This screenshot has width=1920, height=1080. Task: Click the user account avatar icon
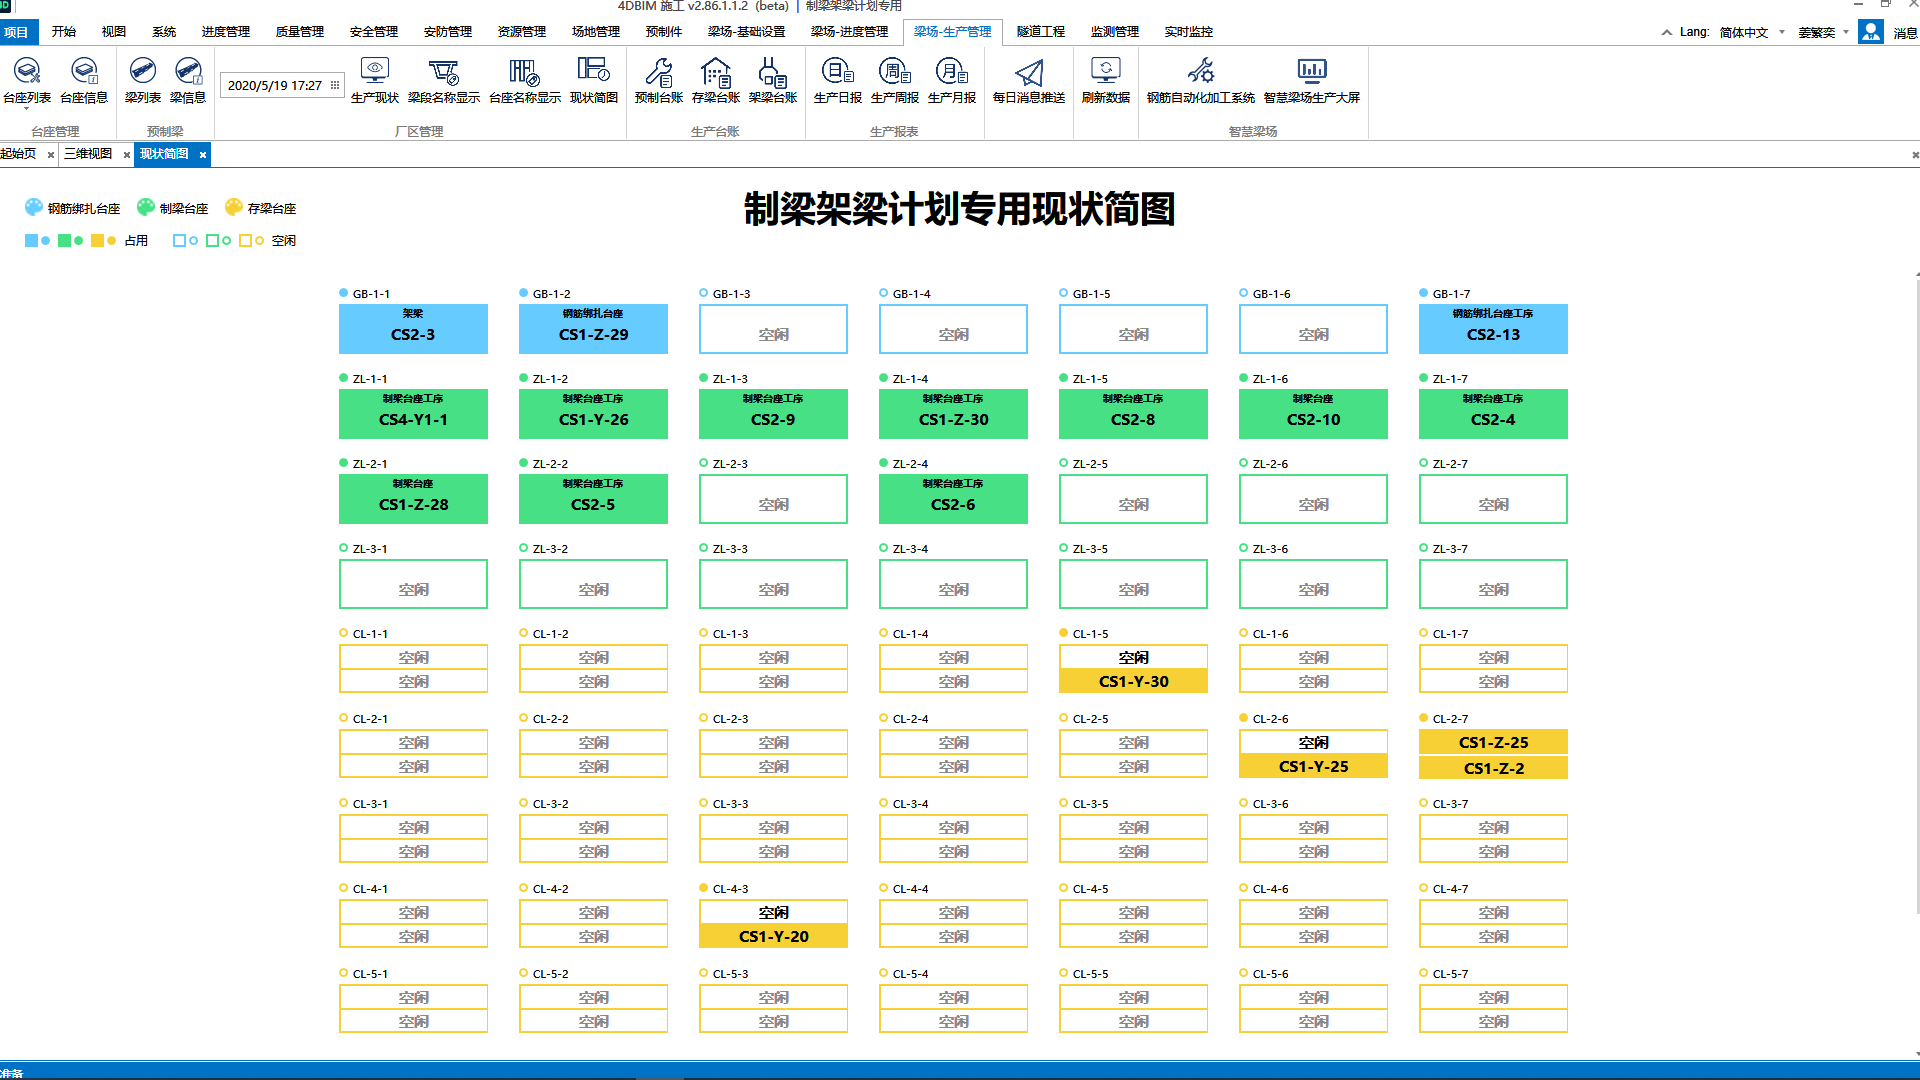coord(1871,32)
